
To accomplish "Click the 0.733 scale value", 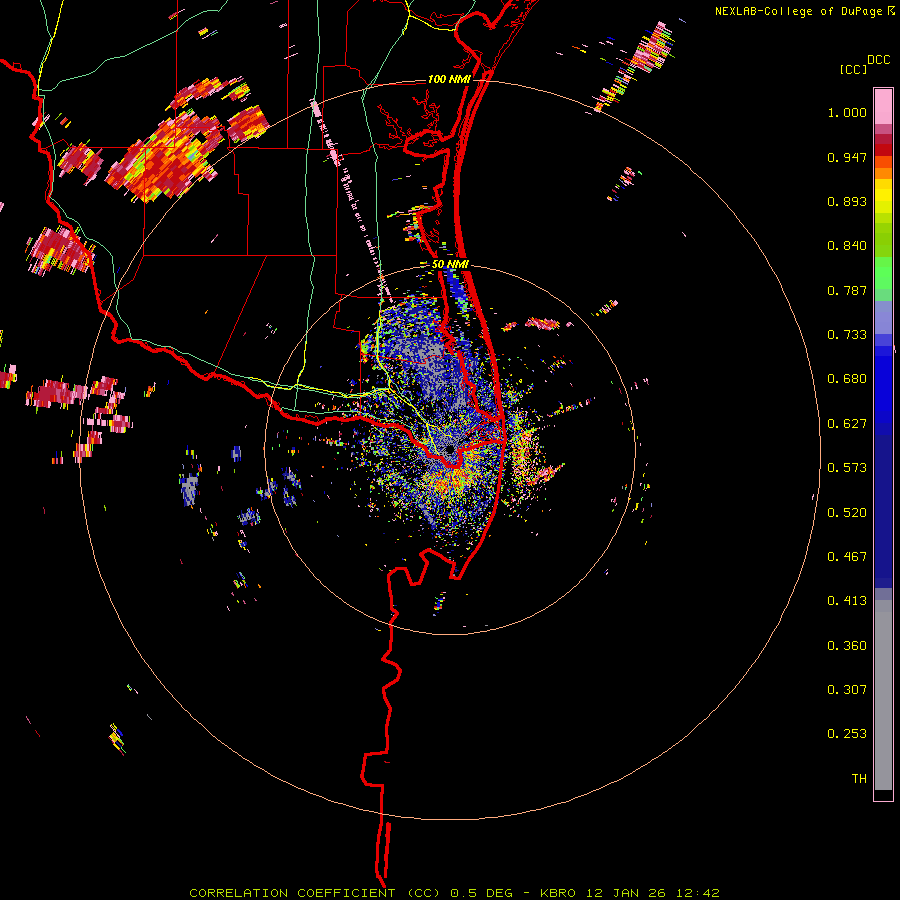I will click(x=847, y=335).
